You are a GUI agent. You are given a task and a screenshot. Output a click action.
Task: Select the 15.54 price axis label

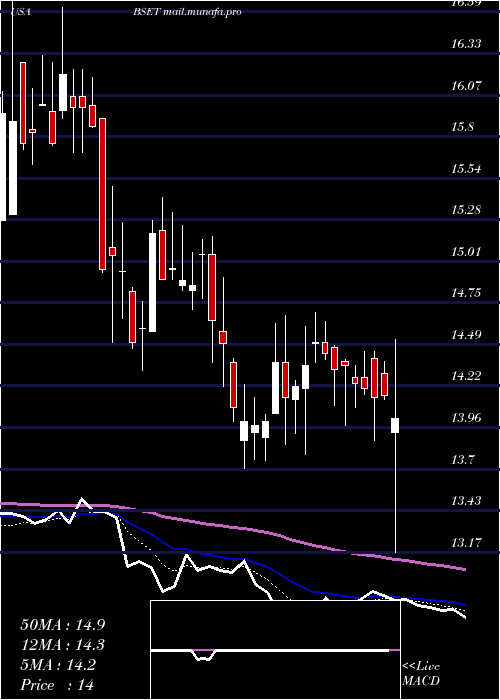(466, 169)
